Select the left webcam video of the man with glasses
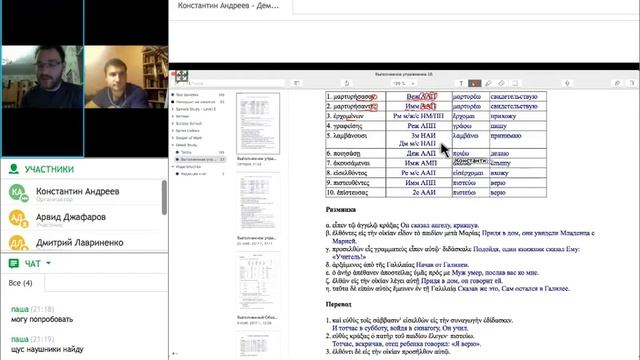The width and height of the screenshot is (640, 360). 42,77
